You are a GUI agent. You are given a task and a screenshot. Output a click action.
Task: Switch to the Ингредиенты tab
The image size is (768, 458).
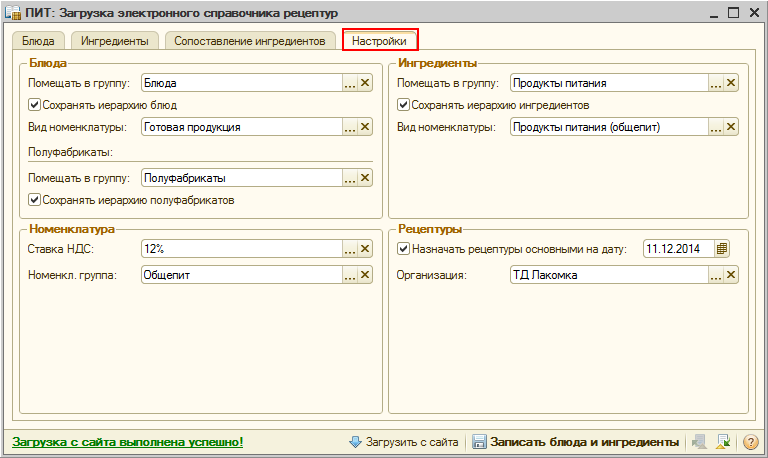pyautogui.click(x=115, y=41)
